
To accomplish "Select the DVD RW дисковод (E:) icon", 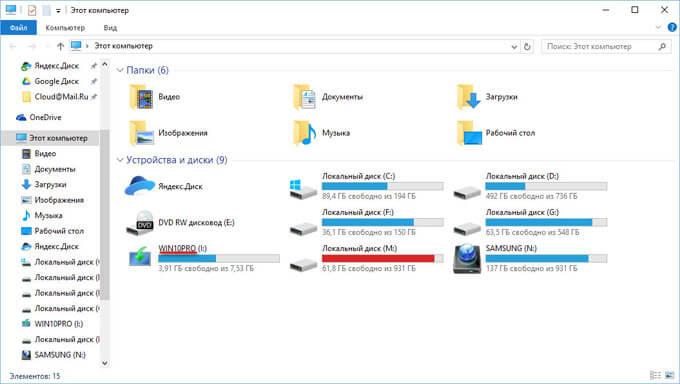I will (140, 223).
